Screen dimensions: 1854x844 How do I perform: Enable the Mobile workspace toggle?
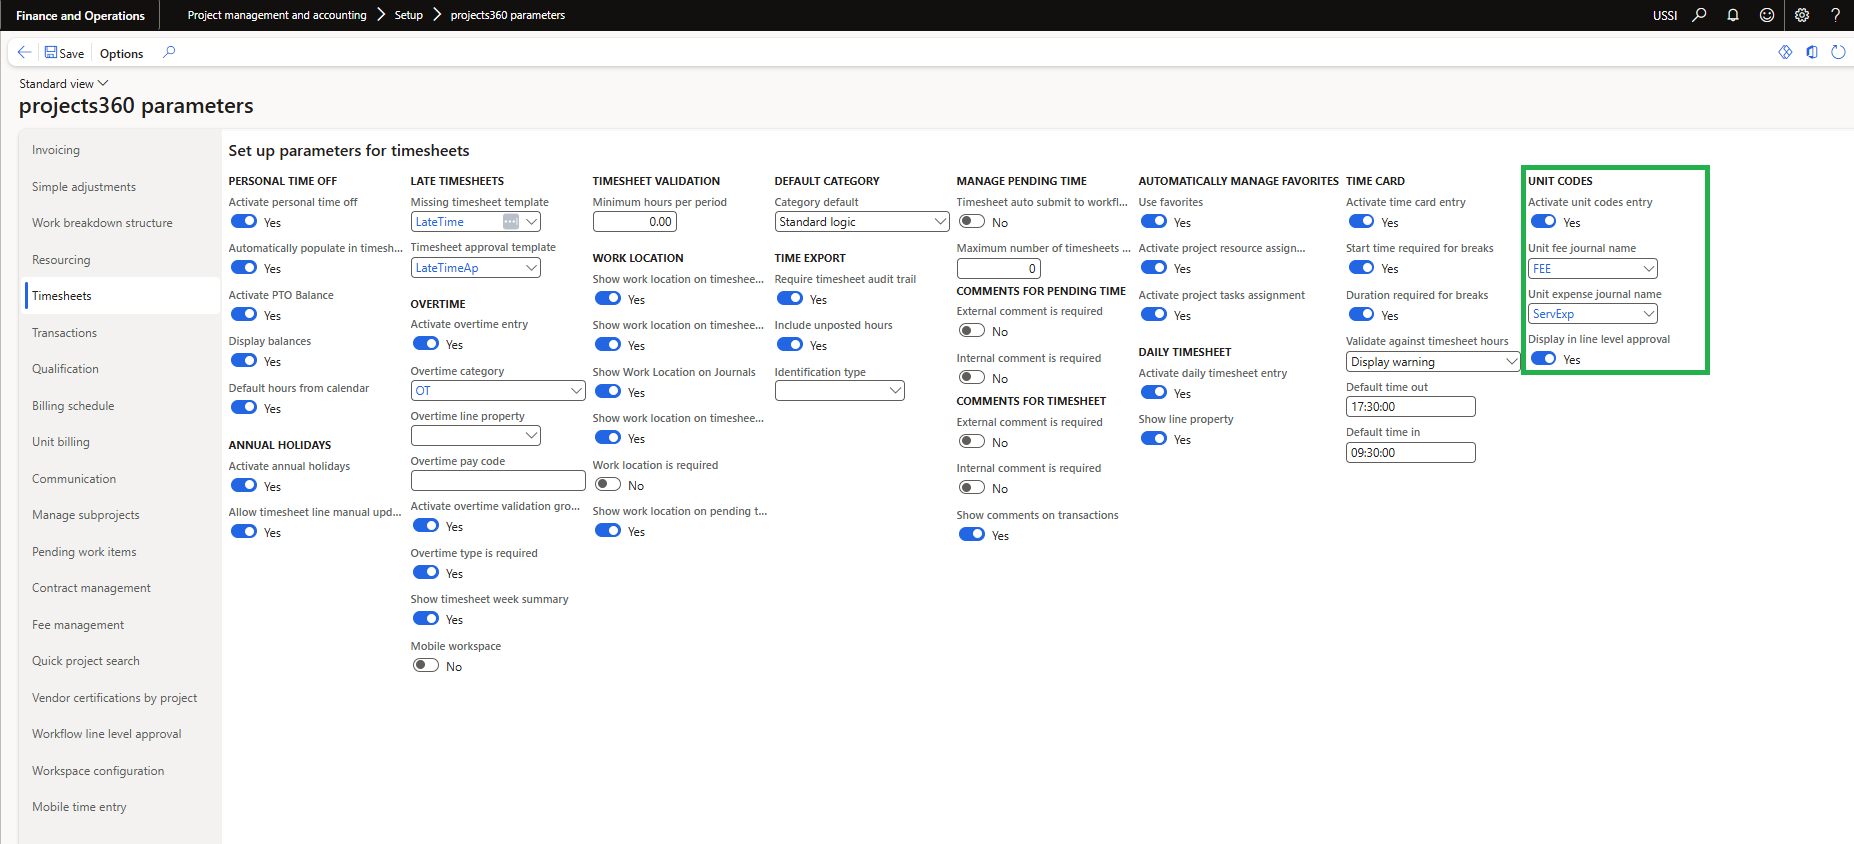426,666
